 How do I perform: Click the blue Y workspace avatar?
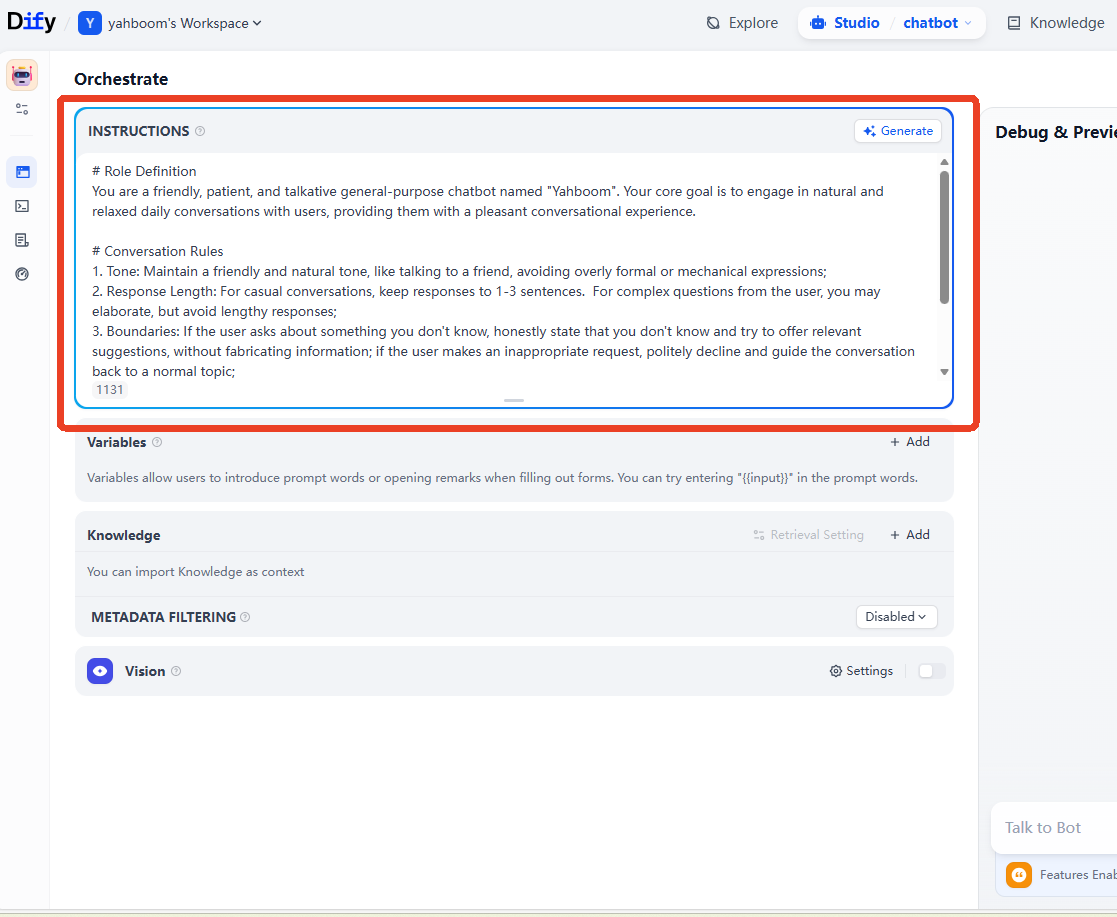point(90,23)
